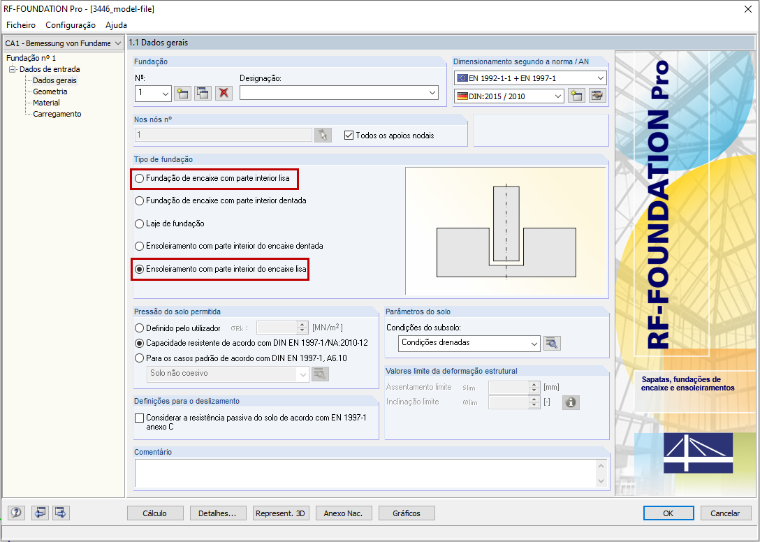
Task: Select Laje de fundação option
Action: coord(140,223)
